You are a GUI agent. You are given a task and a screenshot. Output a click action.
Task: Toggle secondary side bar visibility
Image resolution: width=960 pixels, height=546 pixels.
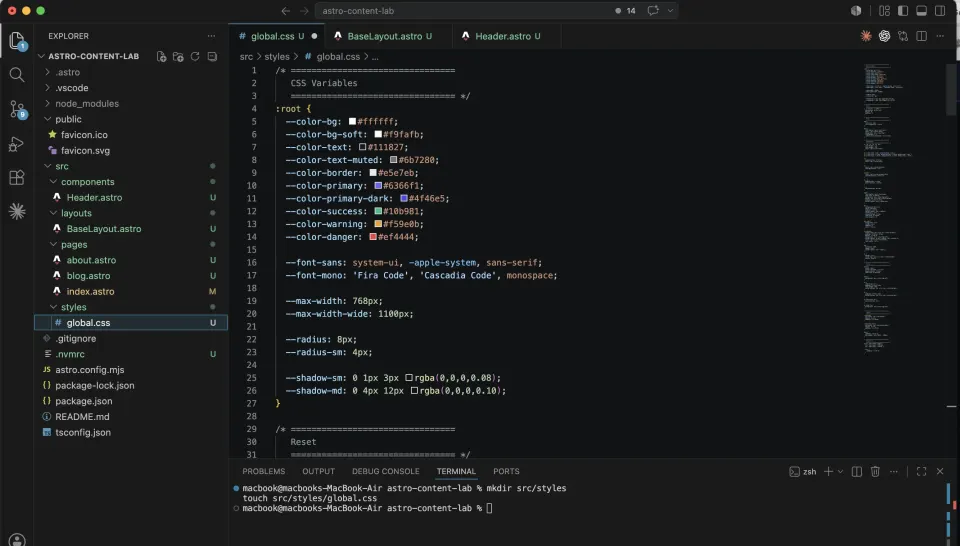point(940,10)
